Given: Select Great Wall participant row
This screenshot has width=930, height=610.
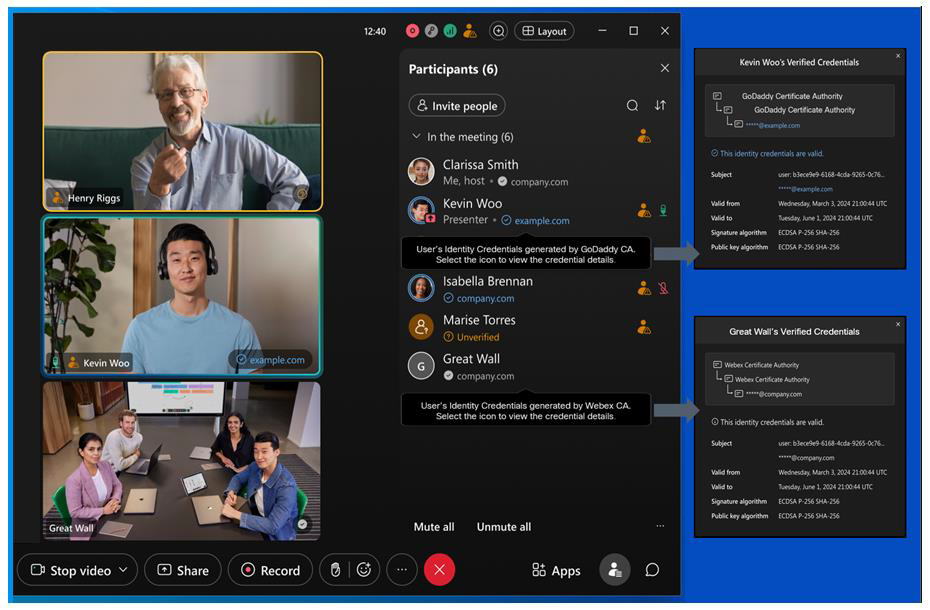Looking at the screenshot, I should pyautogui.click(x=537, y=366).
